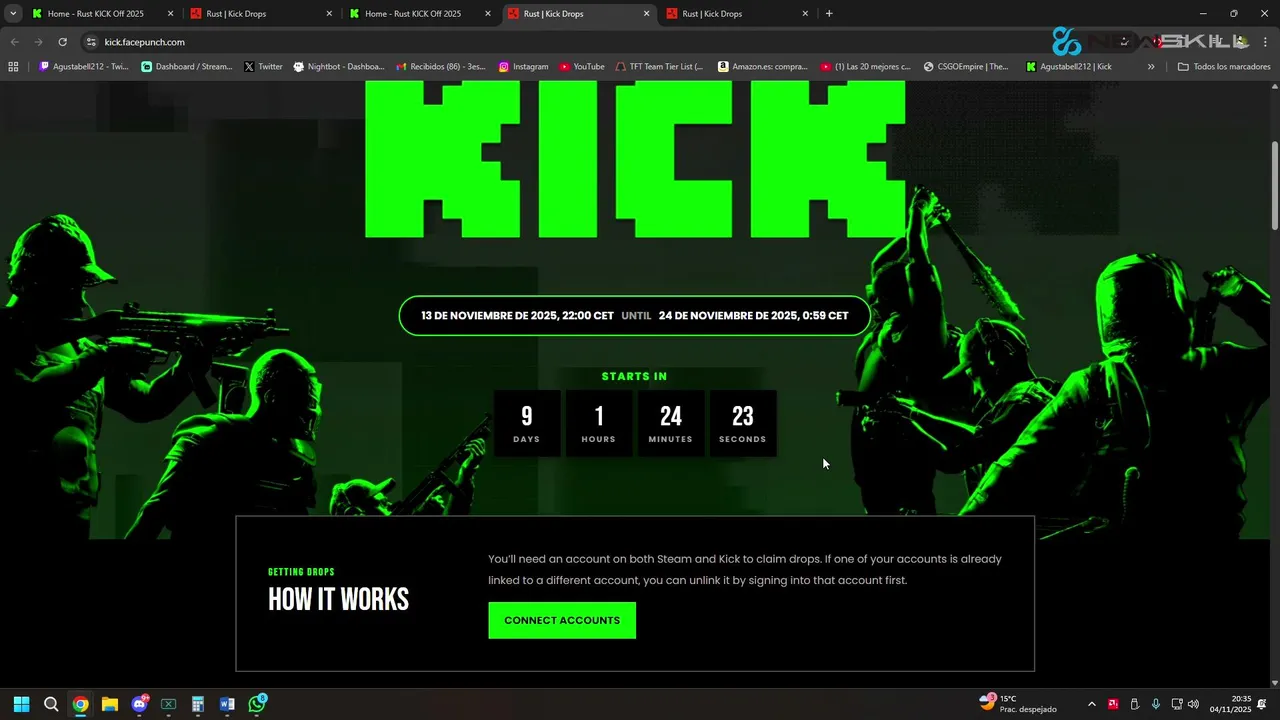
Task: Click the event date range pill
Action: coord(634,316)
